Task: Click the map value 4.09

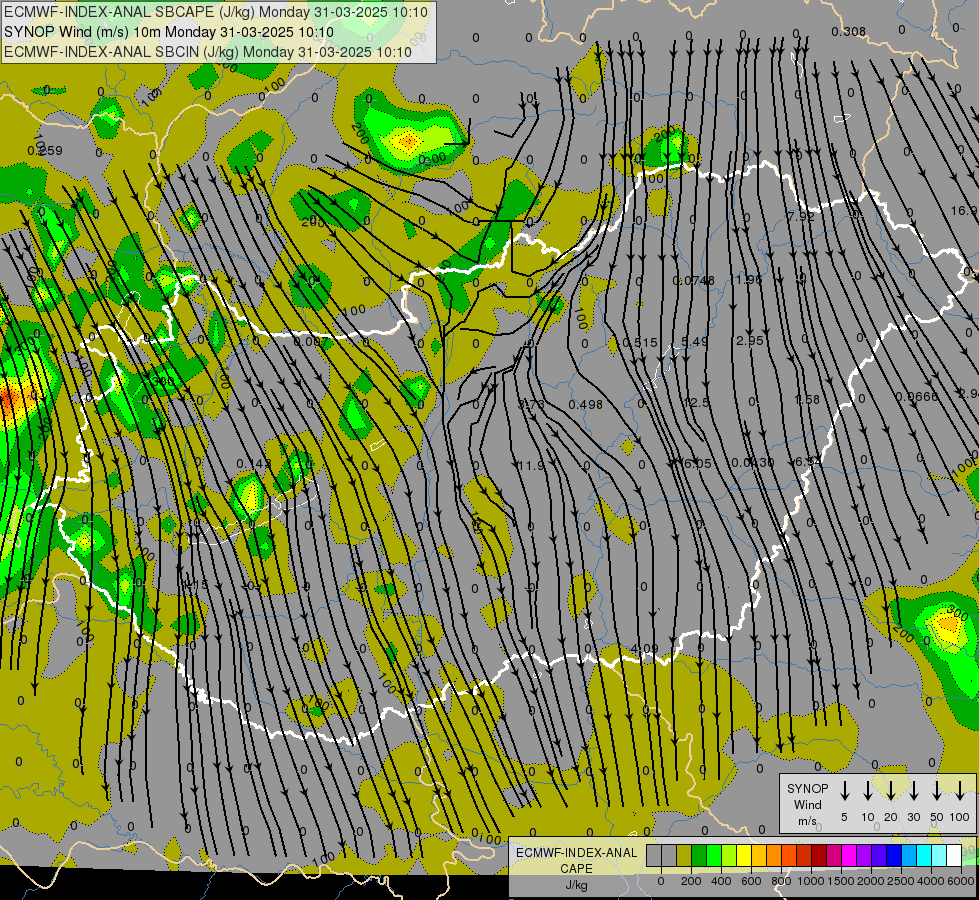Action: (x=644, y=648)
